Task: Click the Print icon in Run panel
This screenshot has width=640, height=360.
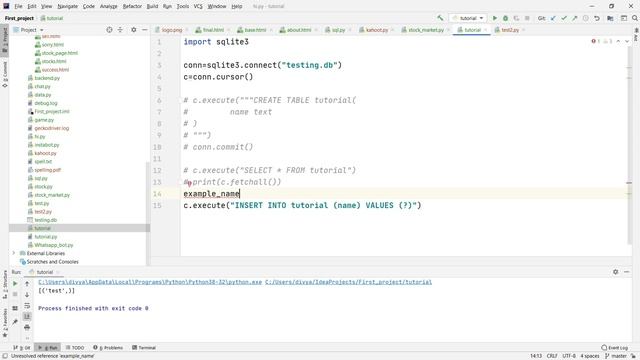Action: [x=27, y=327]
